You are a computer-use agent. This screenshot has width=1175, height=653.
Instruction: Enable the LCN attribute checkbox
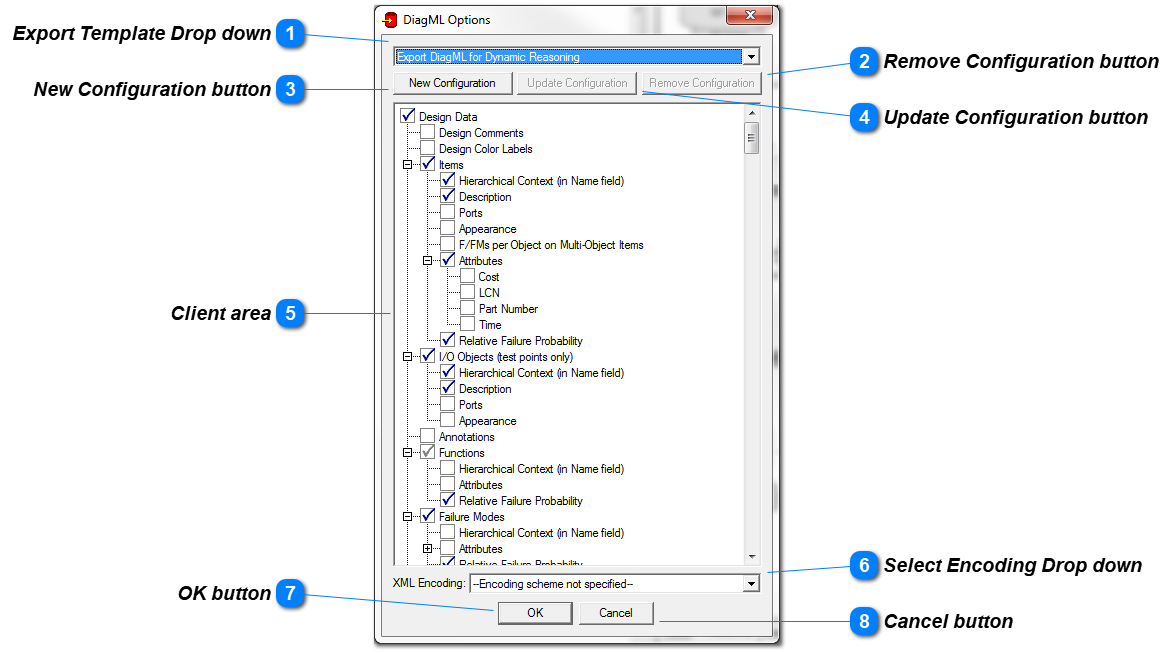coord(468,292)
